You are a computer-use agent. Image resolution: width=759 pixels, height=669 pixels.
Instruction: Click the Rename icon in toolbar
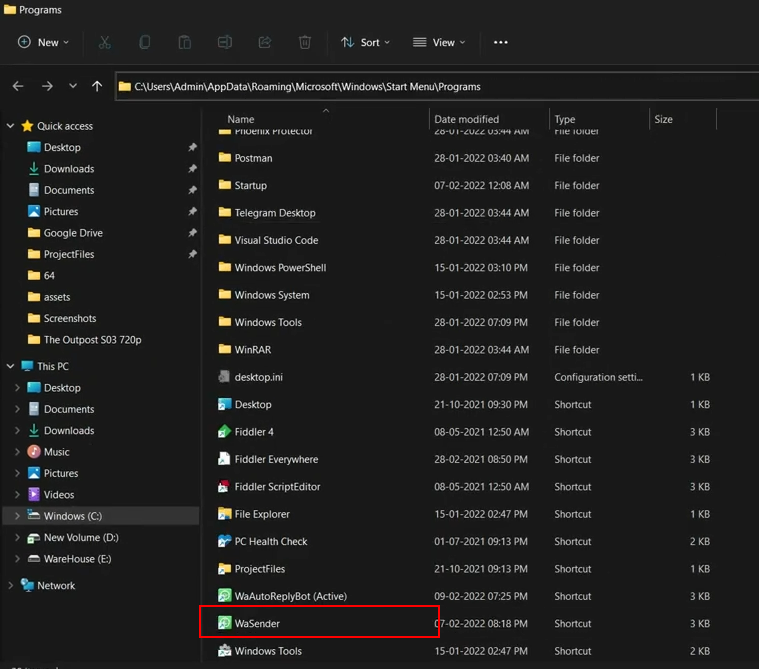(x=225, y=42)
